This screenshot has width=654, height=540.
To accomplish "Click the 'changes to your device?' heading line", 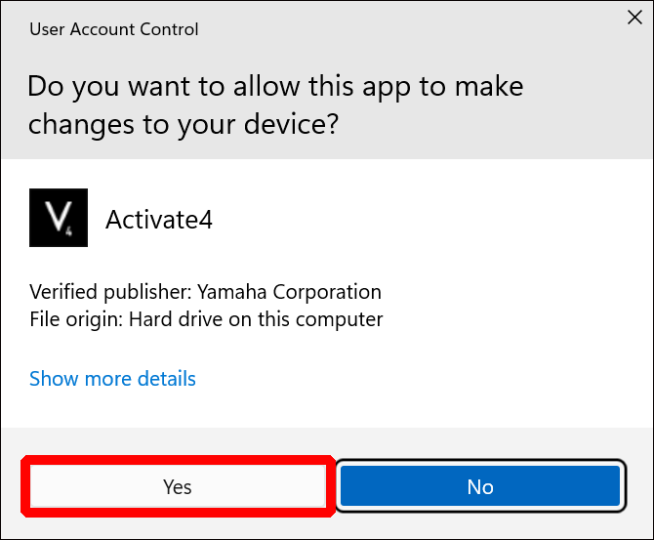I will click(183, 124).
